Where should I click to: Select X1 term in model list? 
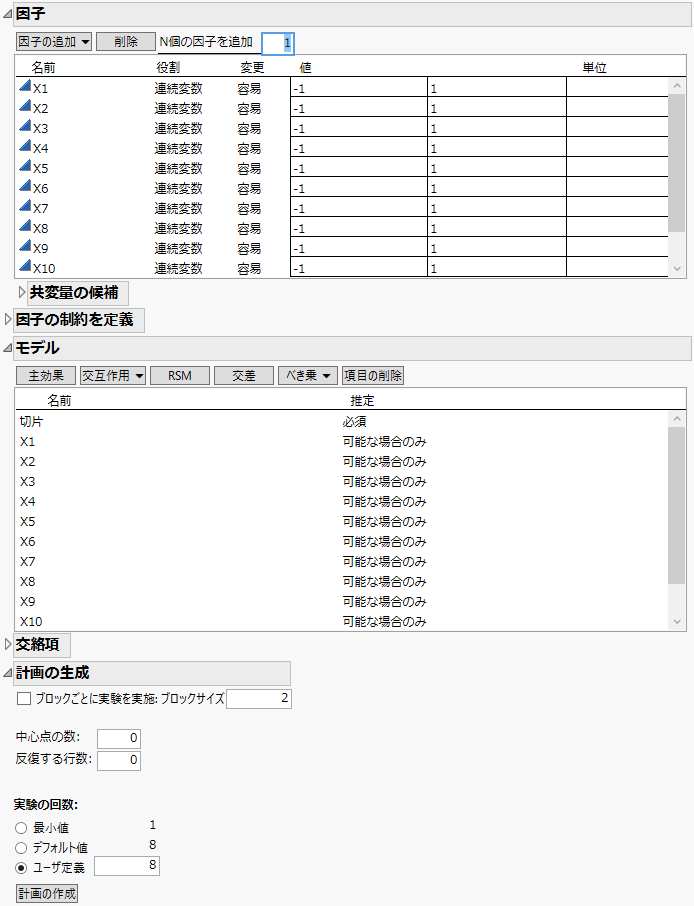27,442
